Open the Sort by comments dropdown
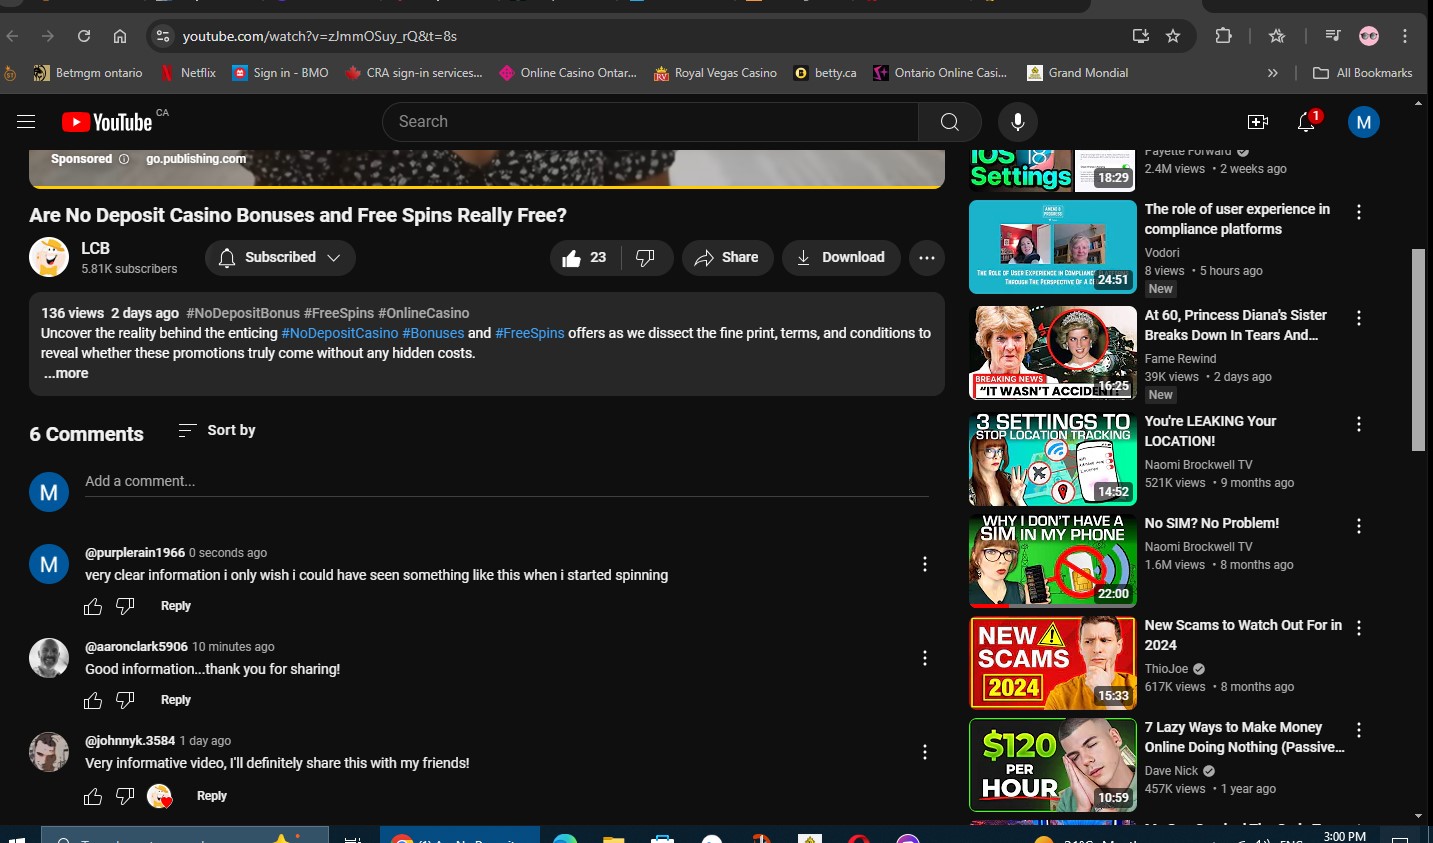1433x843 pixels. click(x=217, y=430)
